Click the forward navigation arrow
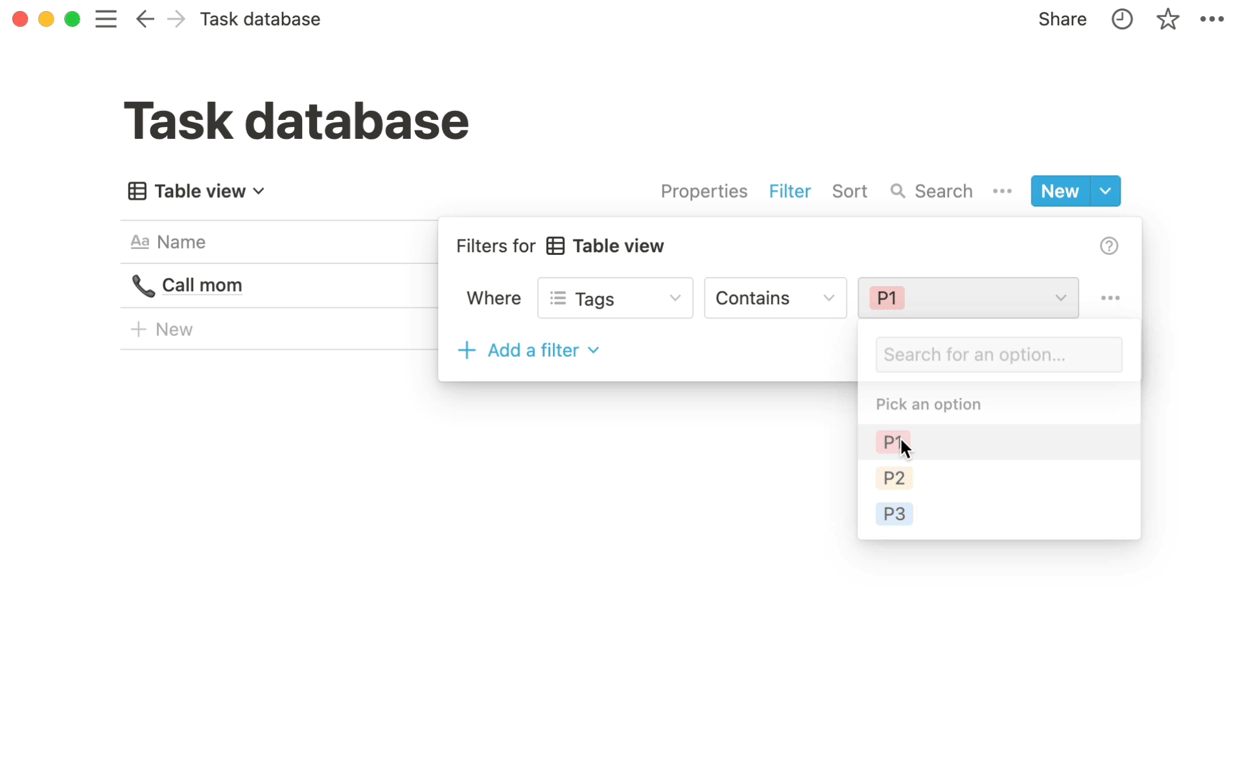Viewport: 1238px width, 768px height. pos(176,19)
